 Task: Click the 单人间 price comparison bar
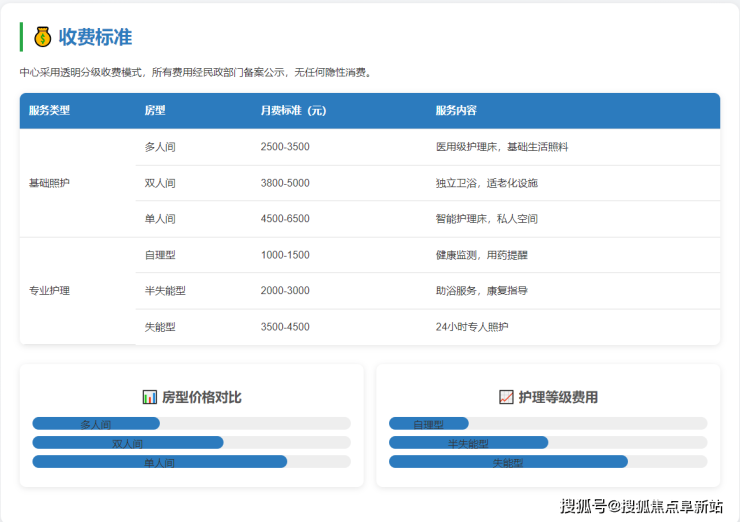159,462
